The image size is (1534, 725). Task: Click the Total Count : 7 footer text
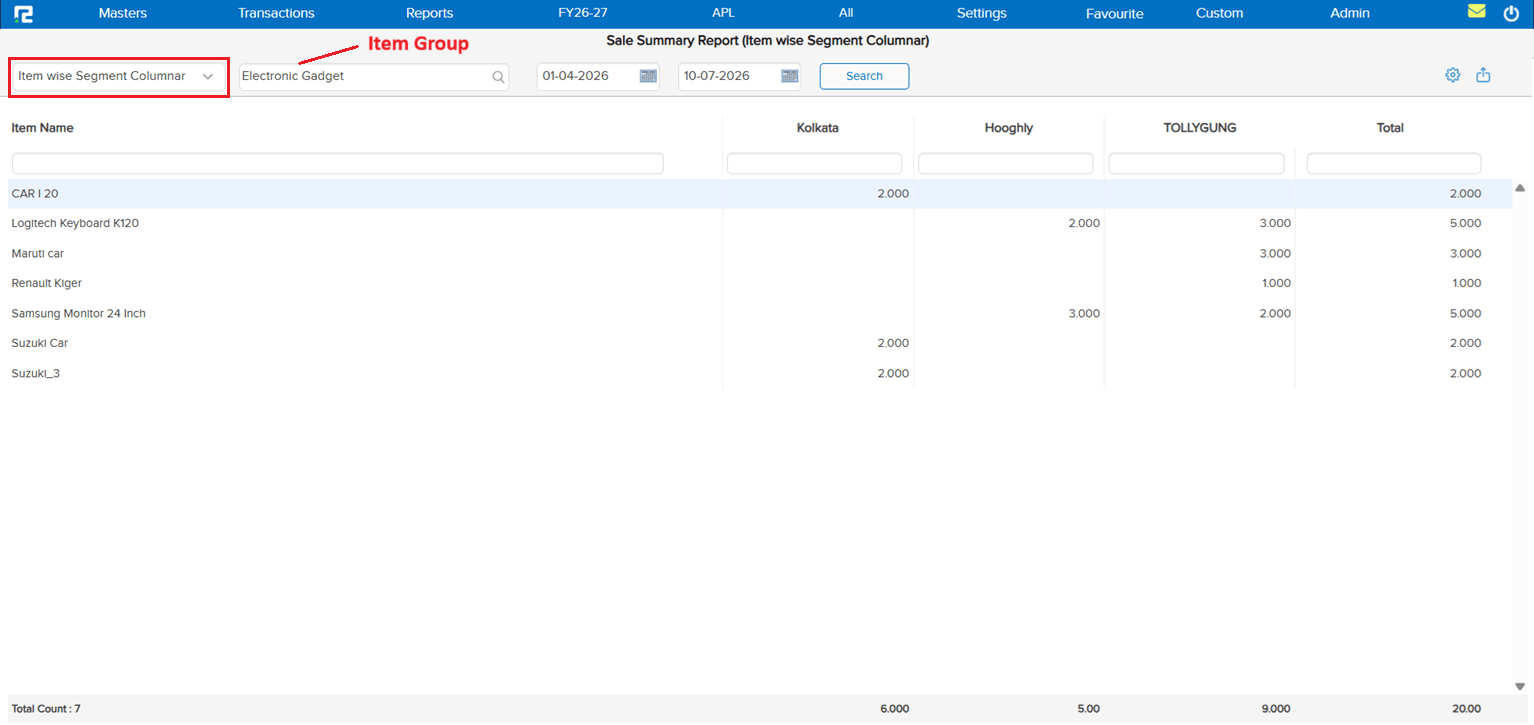46,709
